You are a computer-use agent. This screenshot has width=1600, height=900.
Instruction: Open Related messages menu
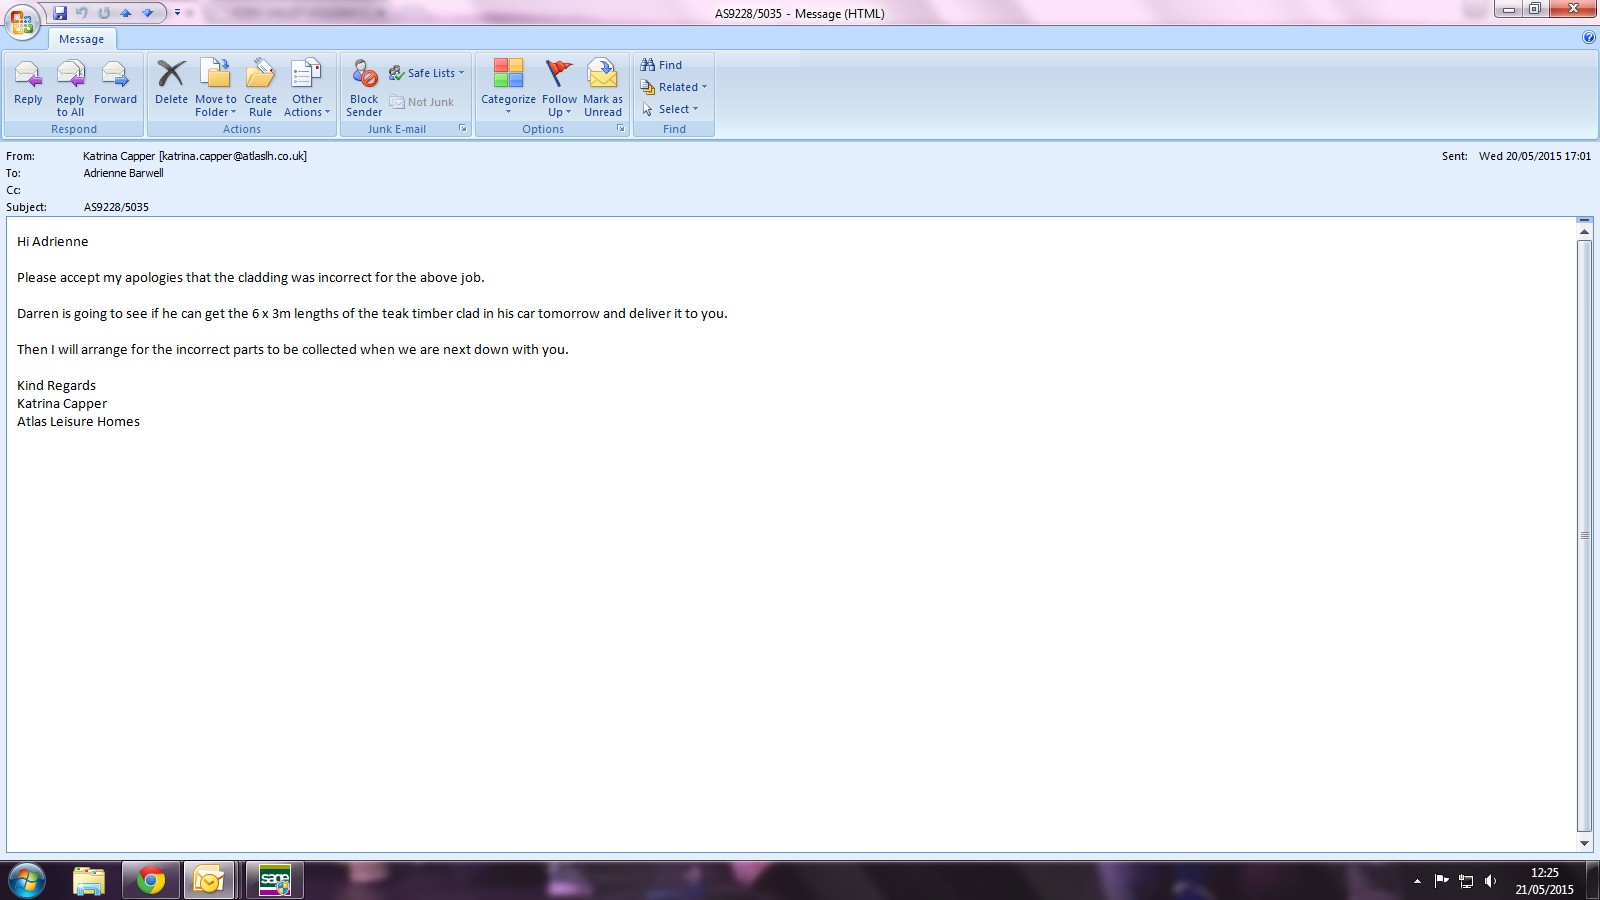675,87
